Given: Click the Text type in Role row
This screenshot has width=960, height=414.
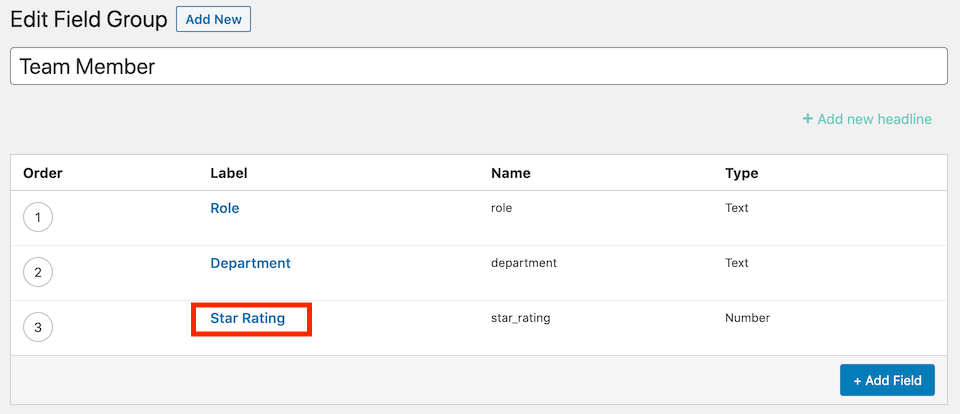Looking at the screenshot, I should pyautogui.click(x=737, y=208).
